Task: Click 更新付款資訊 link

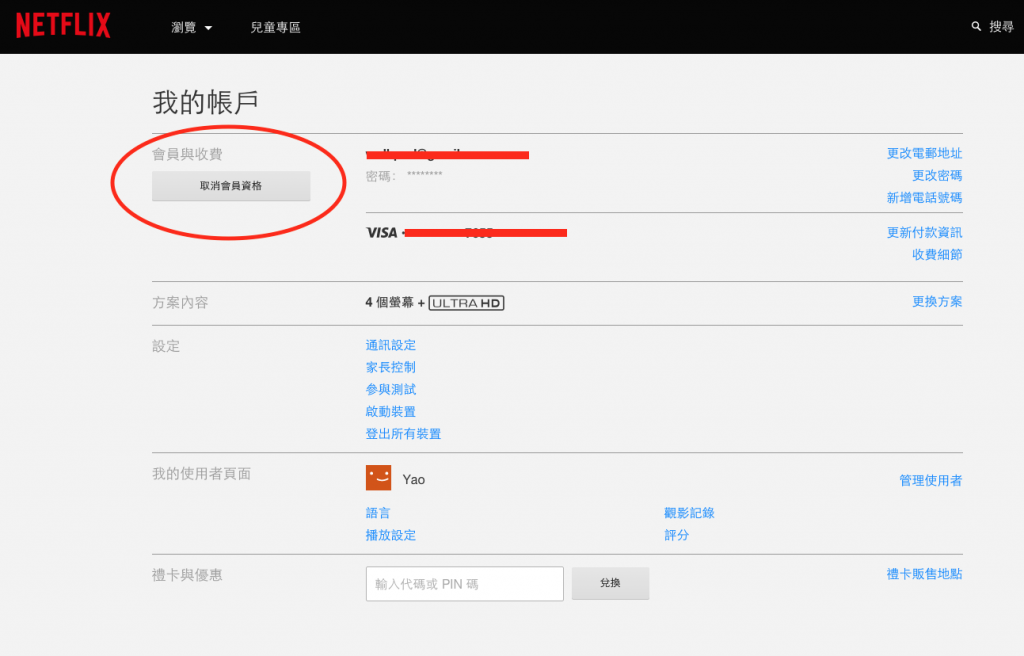Action: click(924, 232)
